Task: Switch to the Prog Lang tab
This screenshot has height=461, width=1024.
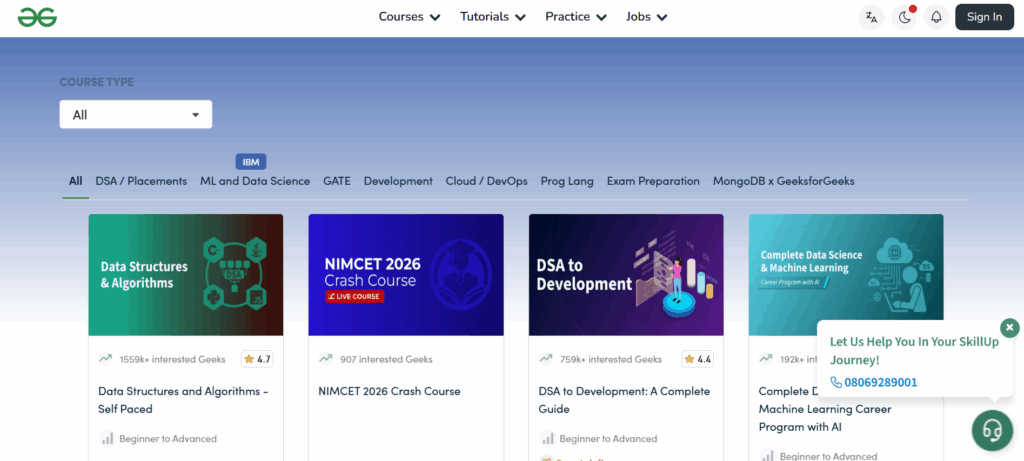Action: (x=567, y=182)
